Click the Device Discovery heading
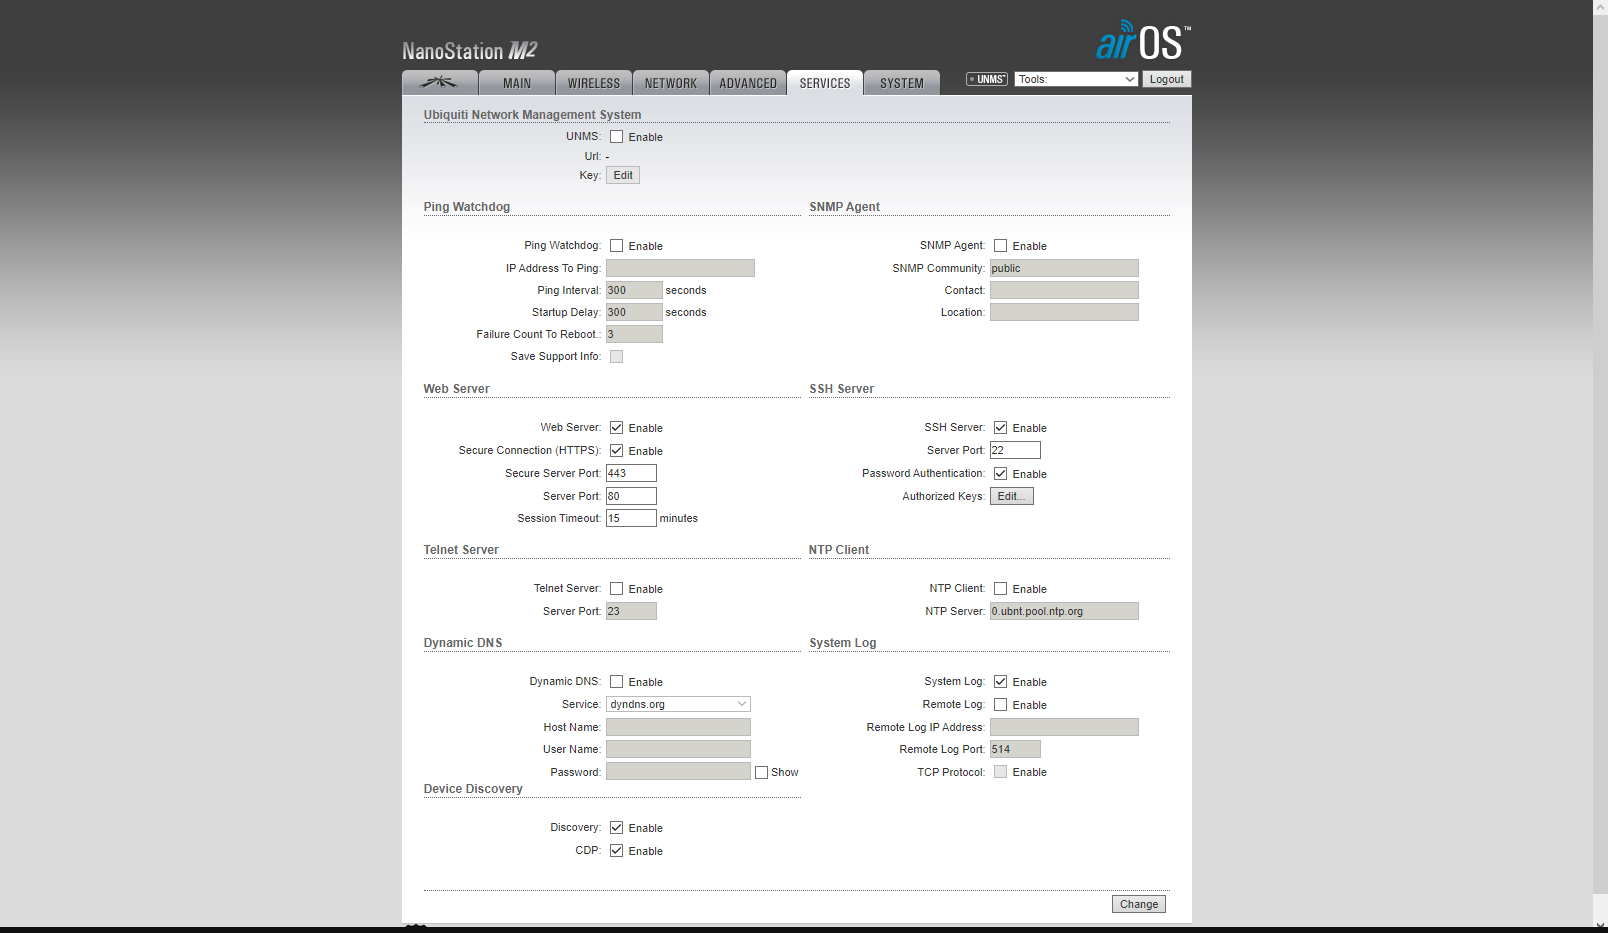The image size is (1608, 933). coord(473,789)
